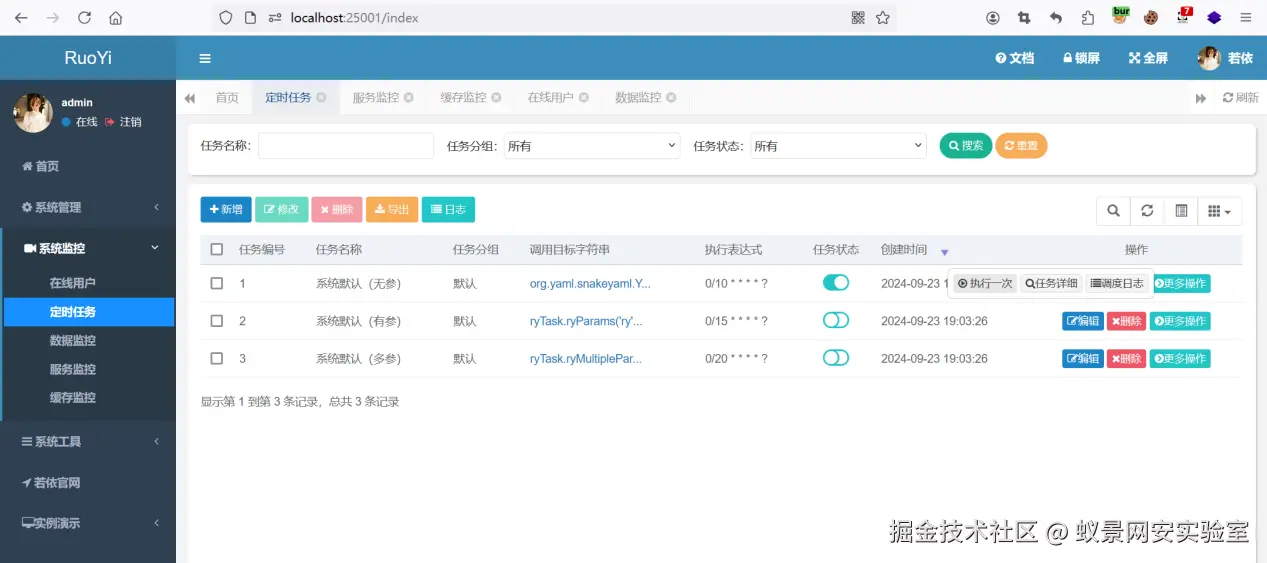Toggle table search with magnifier icon
Viewport: 1267px width, 563px height.
point(1113,211)
